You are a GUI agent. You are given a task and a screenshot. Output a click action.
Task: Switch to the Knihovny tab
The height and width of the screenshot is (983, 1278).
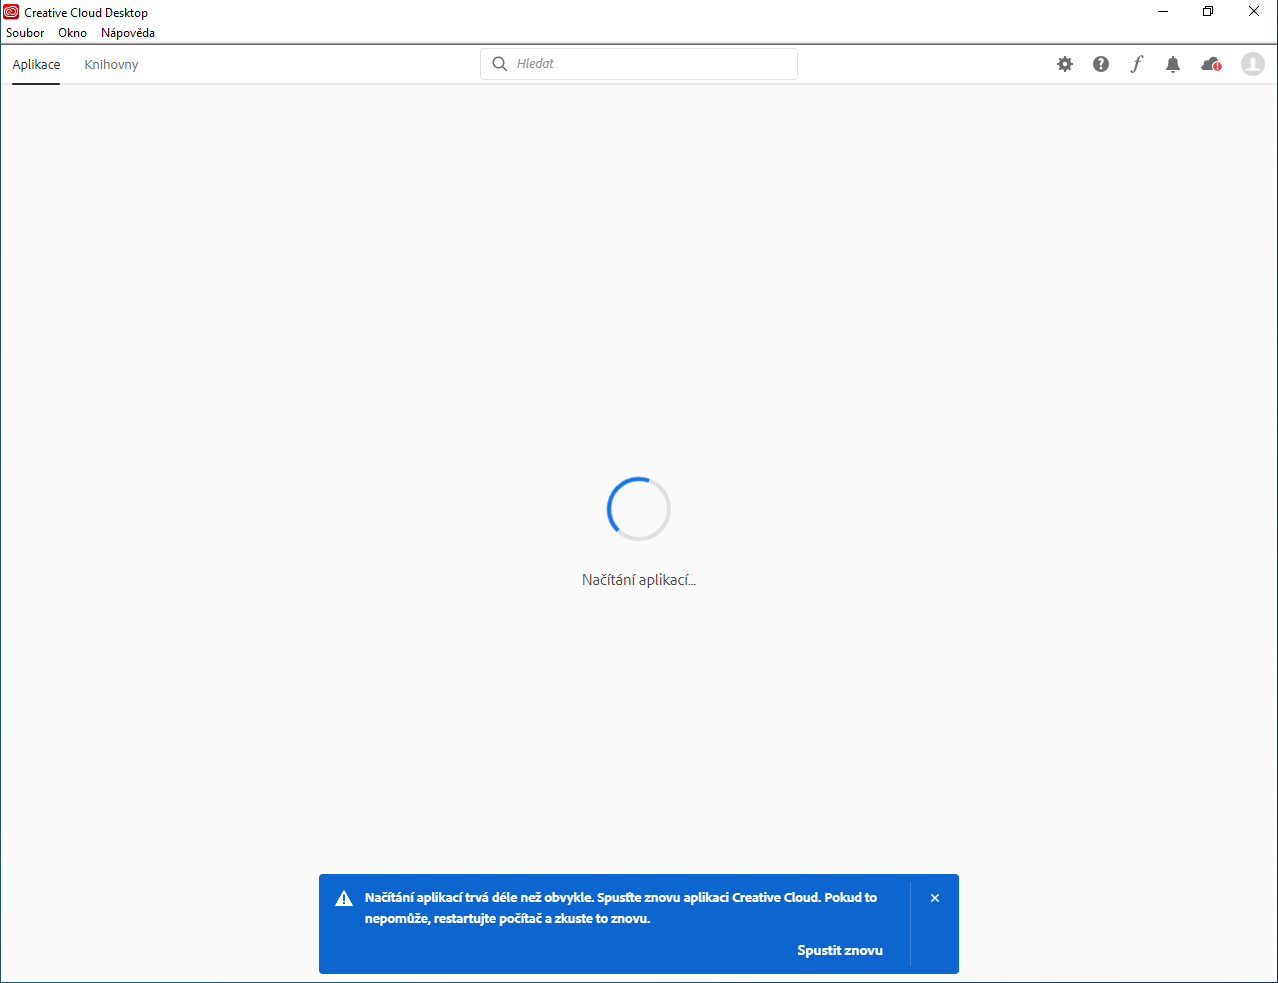click(111, 65)
